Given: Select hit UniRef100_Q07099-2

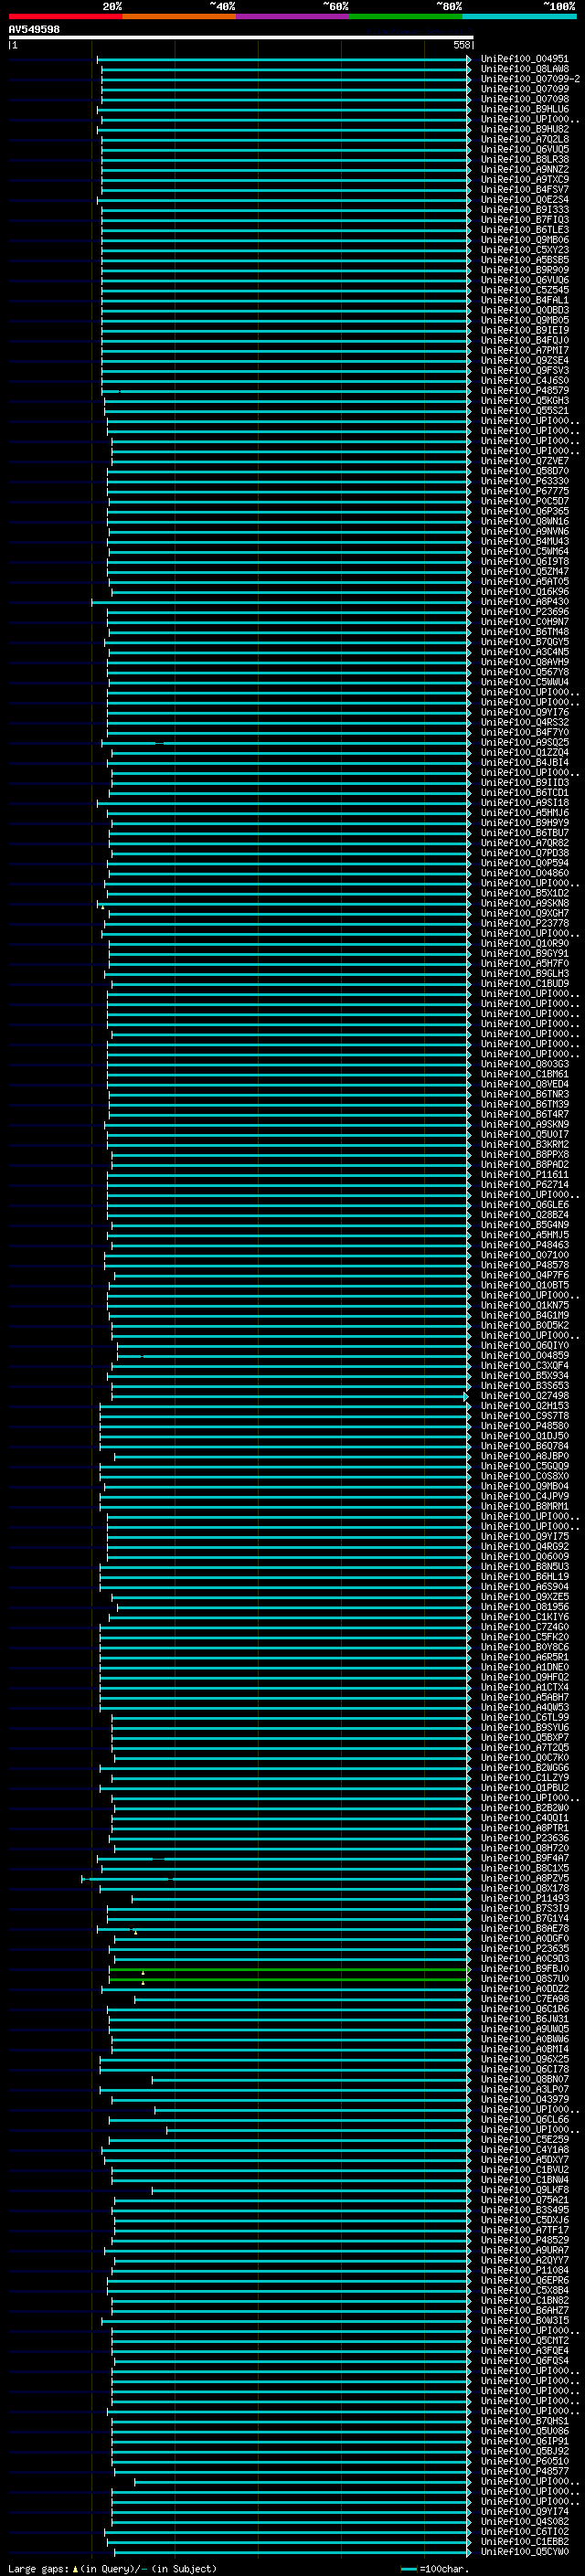Looking at the screenshot, I should [x=530, y=79].
